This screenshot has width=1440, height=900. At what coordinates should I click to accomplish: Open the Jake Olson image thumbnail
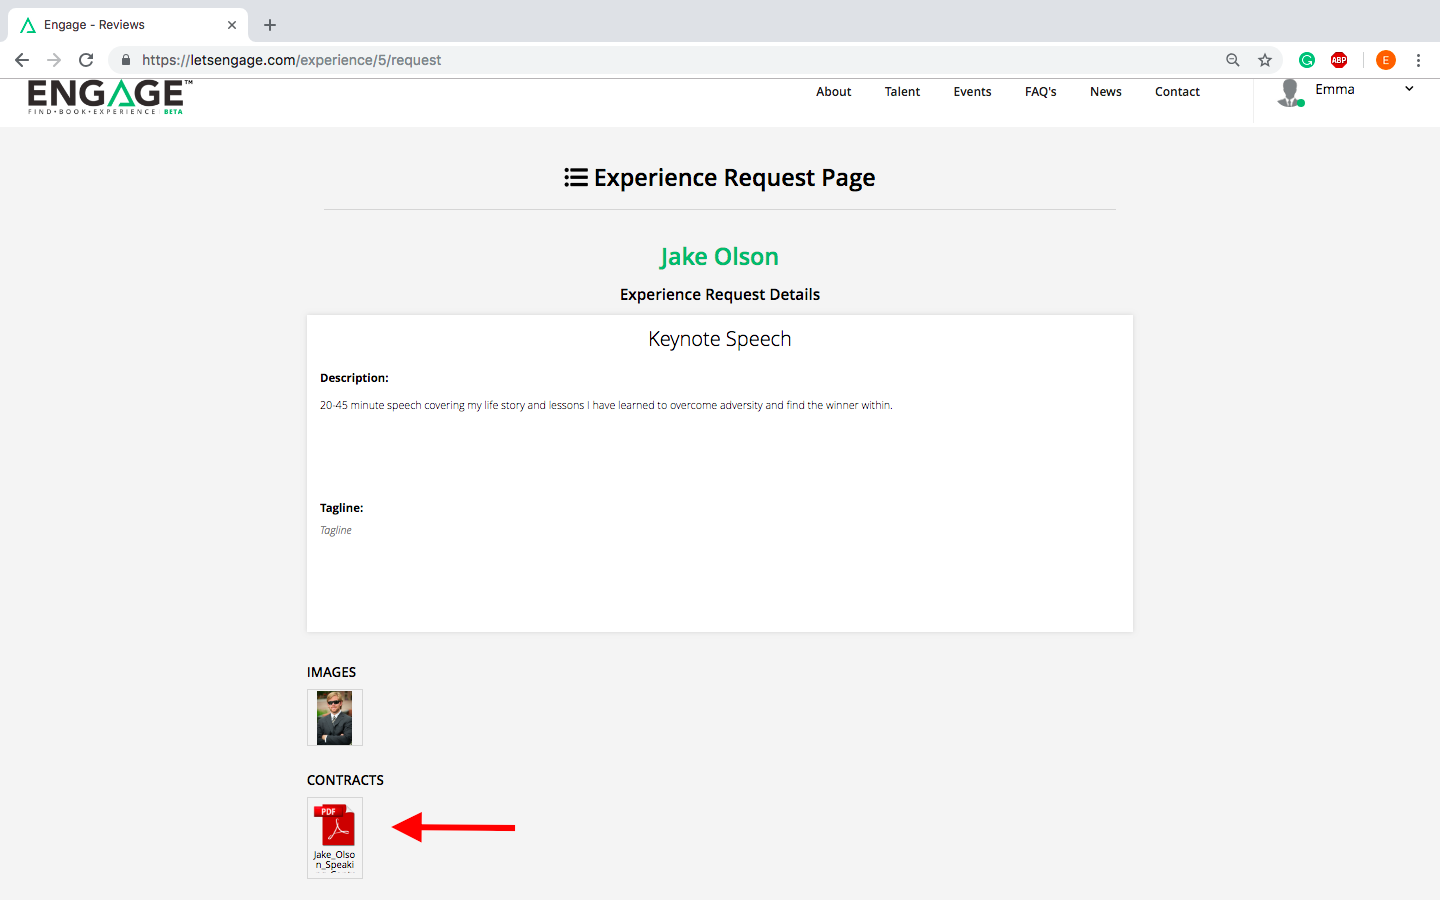click(334, 717)
